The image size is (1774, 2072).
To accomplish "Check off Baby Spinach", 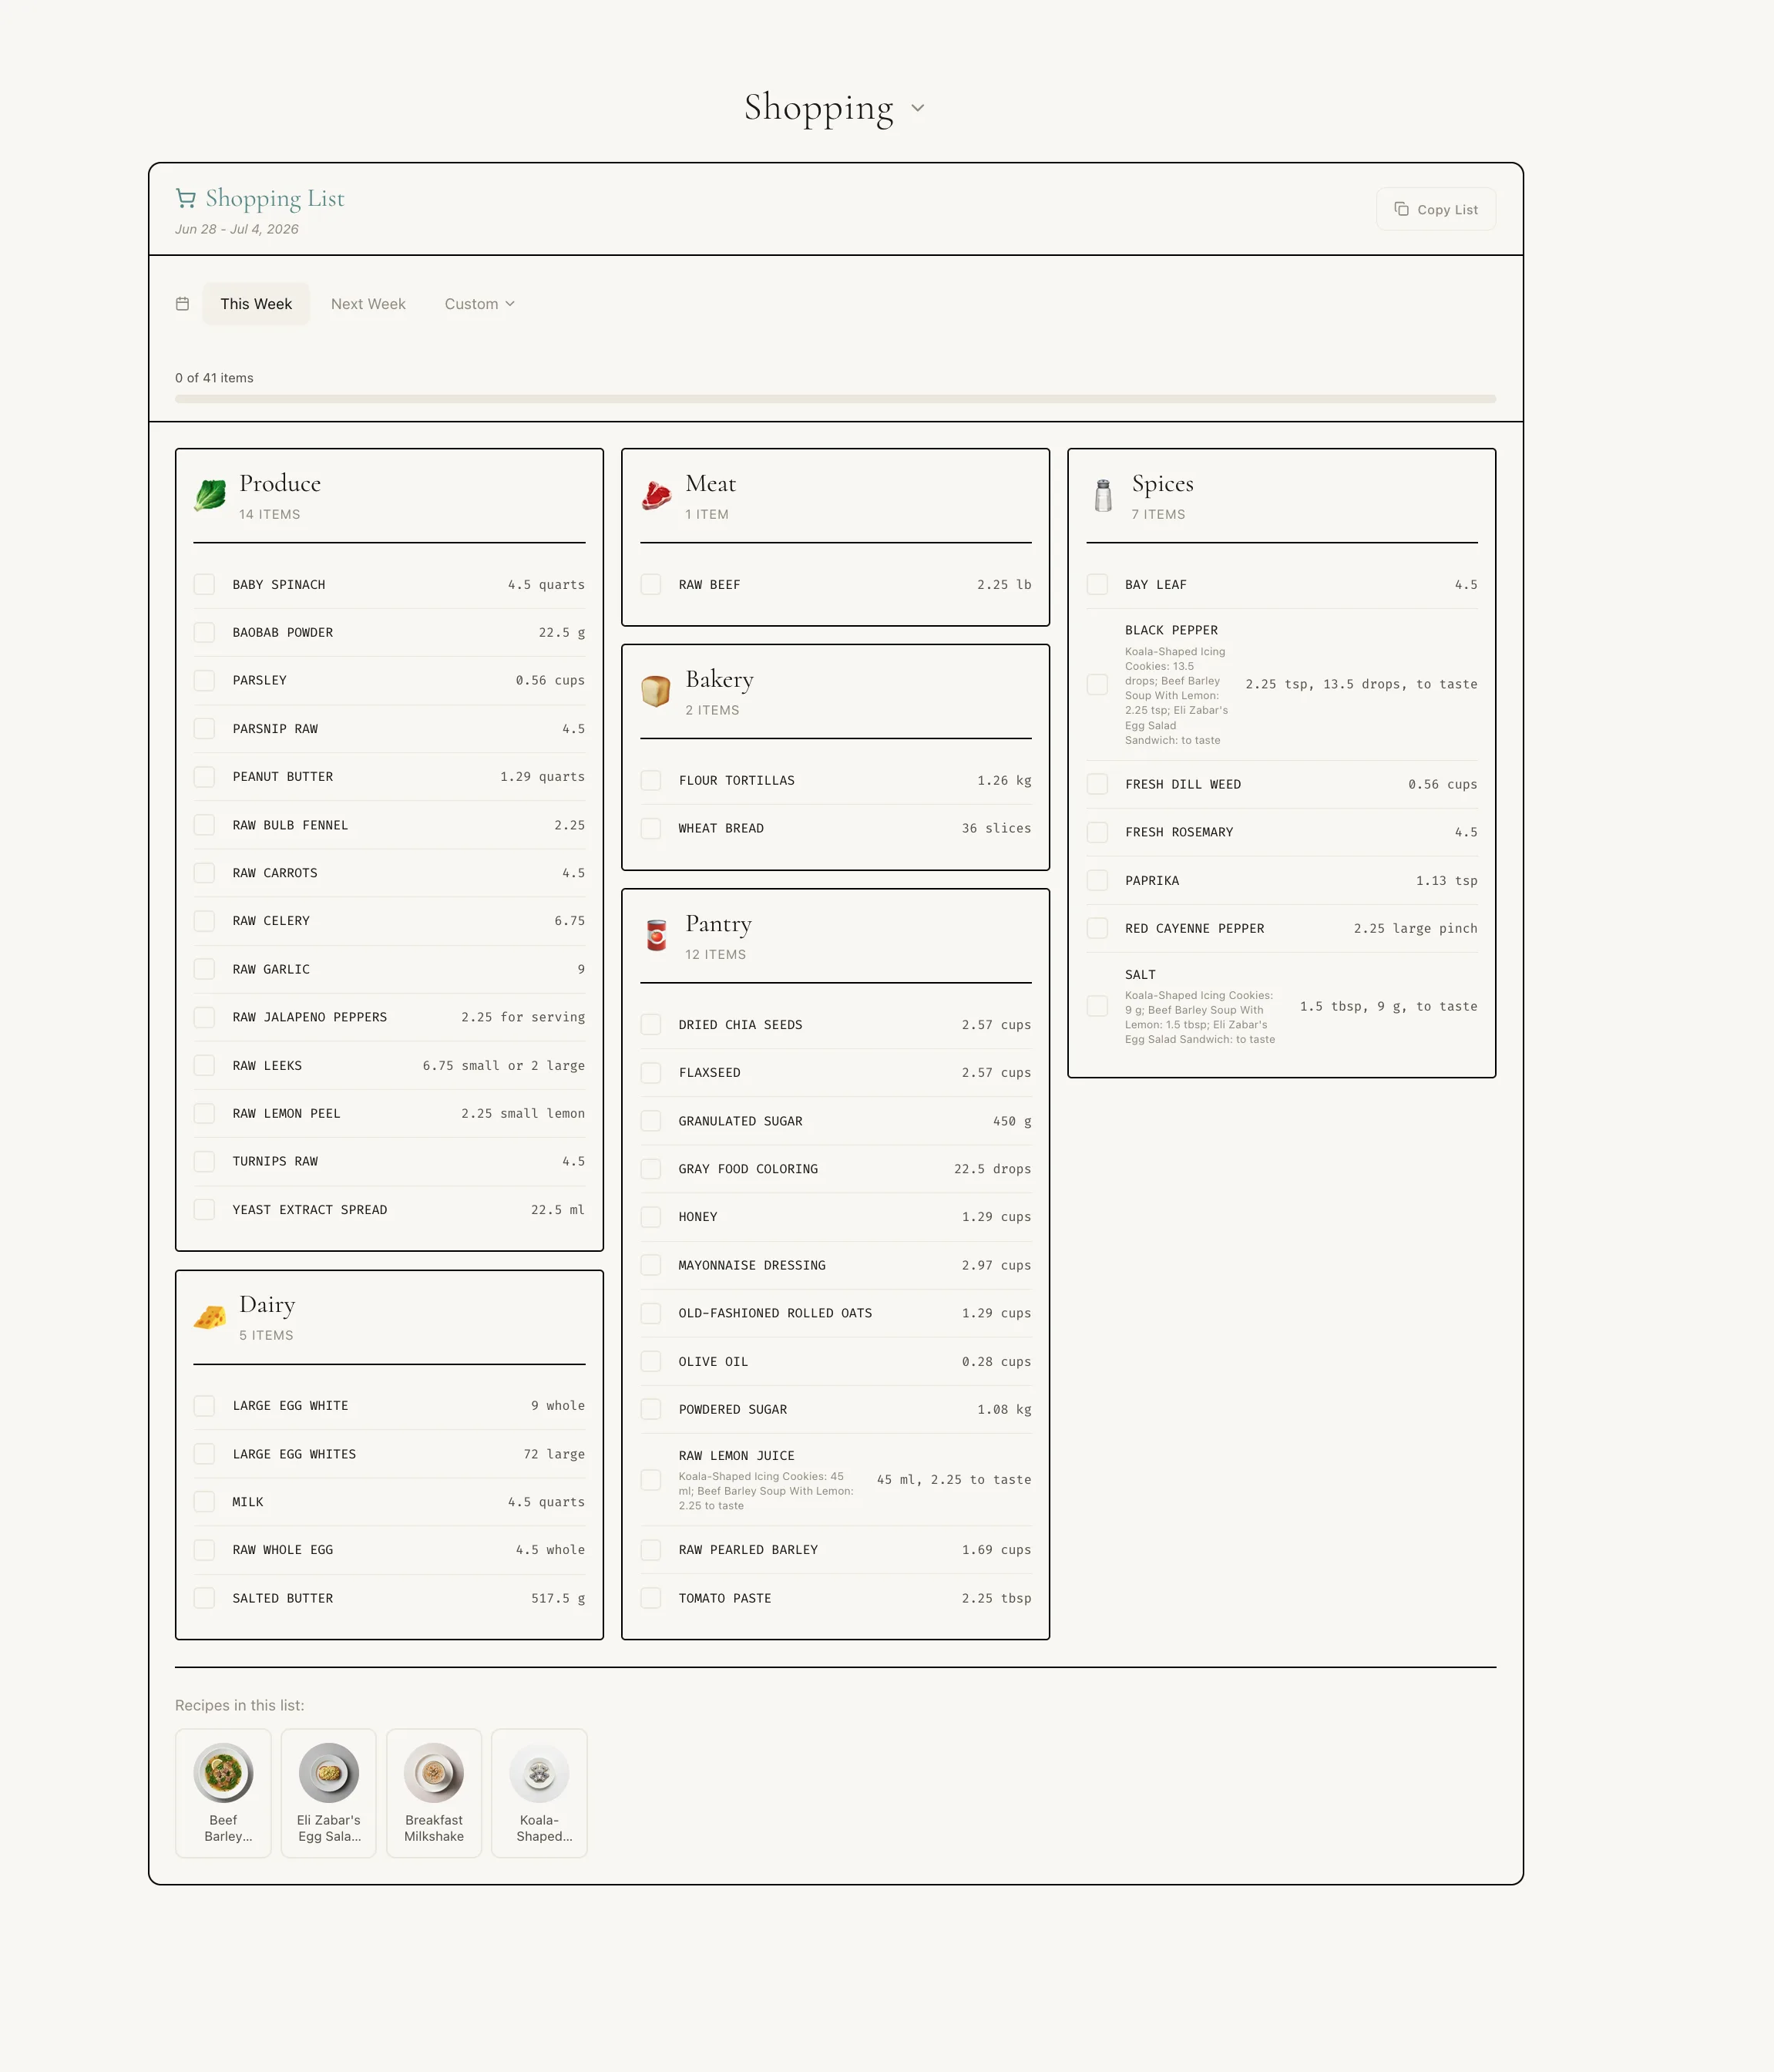I will [x=204, y=584].
